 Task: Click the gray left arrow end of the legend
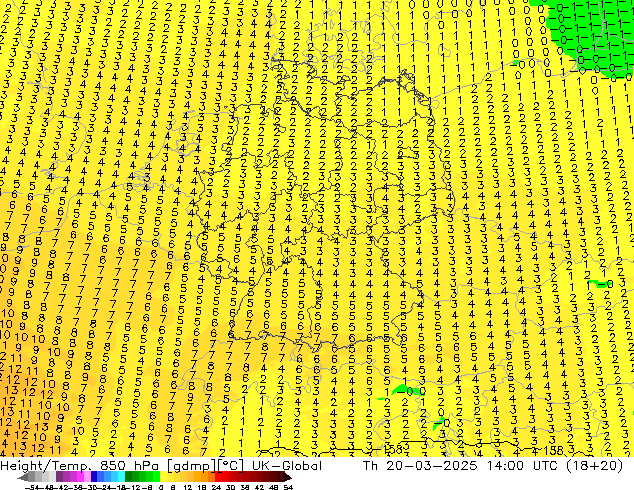coord(23,477)
